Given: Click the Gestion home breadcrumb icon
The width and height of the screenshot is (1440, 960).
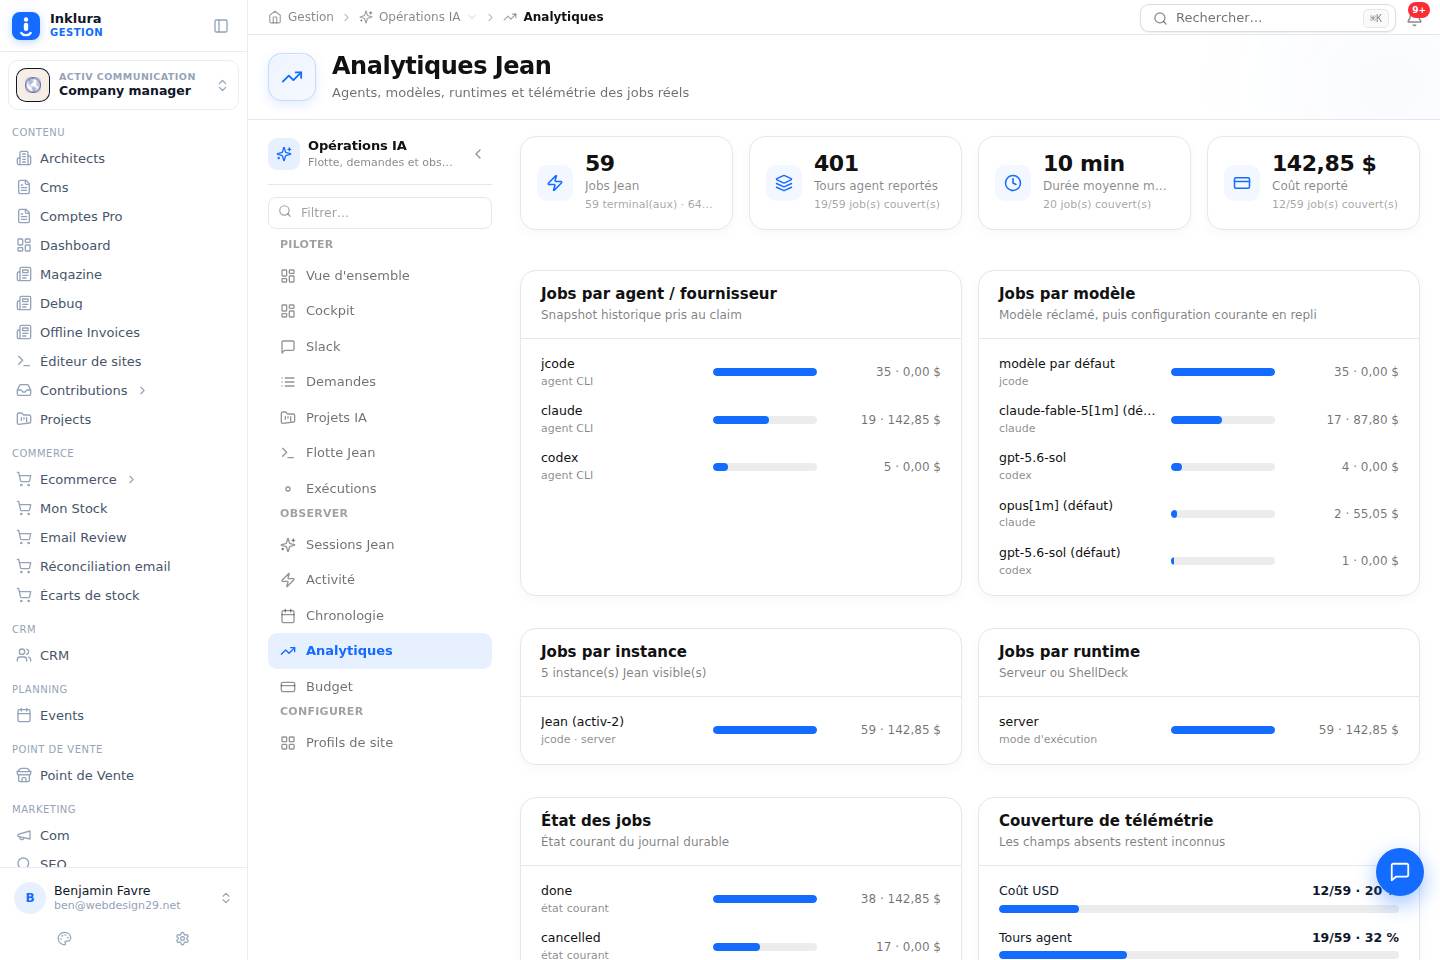Looking at the screenshot, I should click(x=275, y=17).
